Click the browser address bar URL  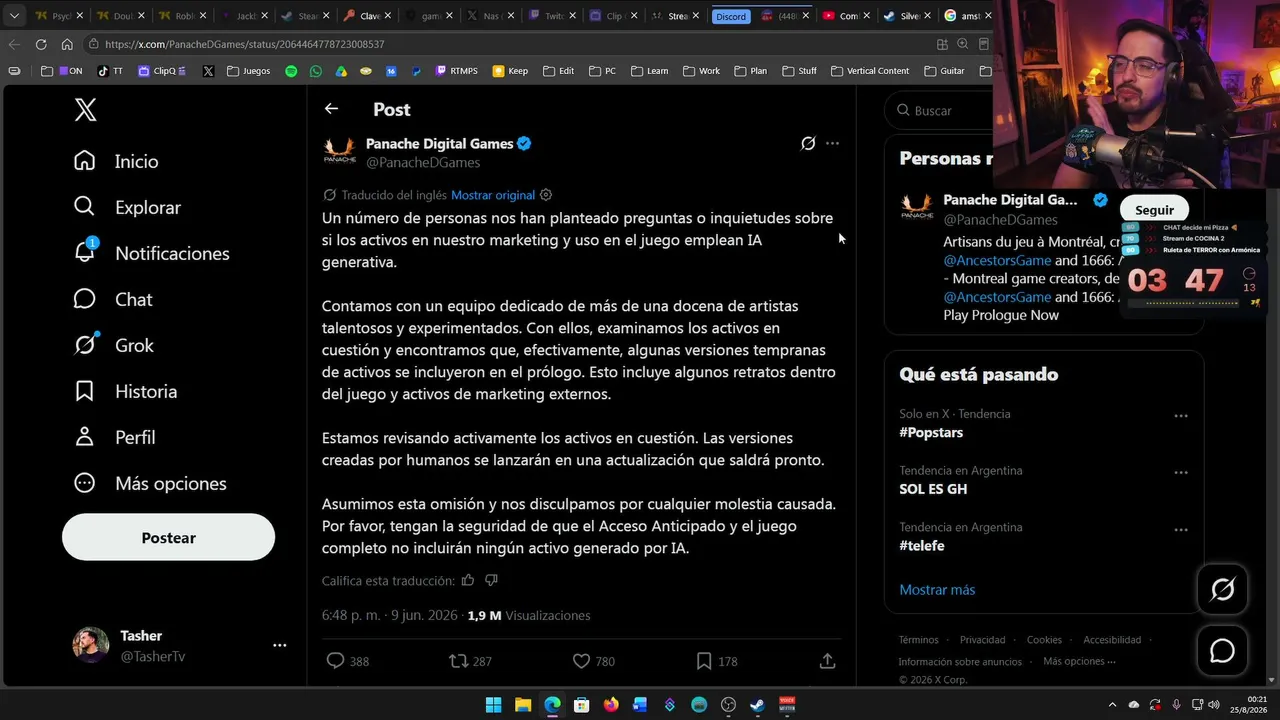245,44
